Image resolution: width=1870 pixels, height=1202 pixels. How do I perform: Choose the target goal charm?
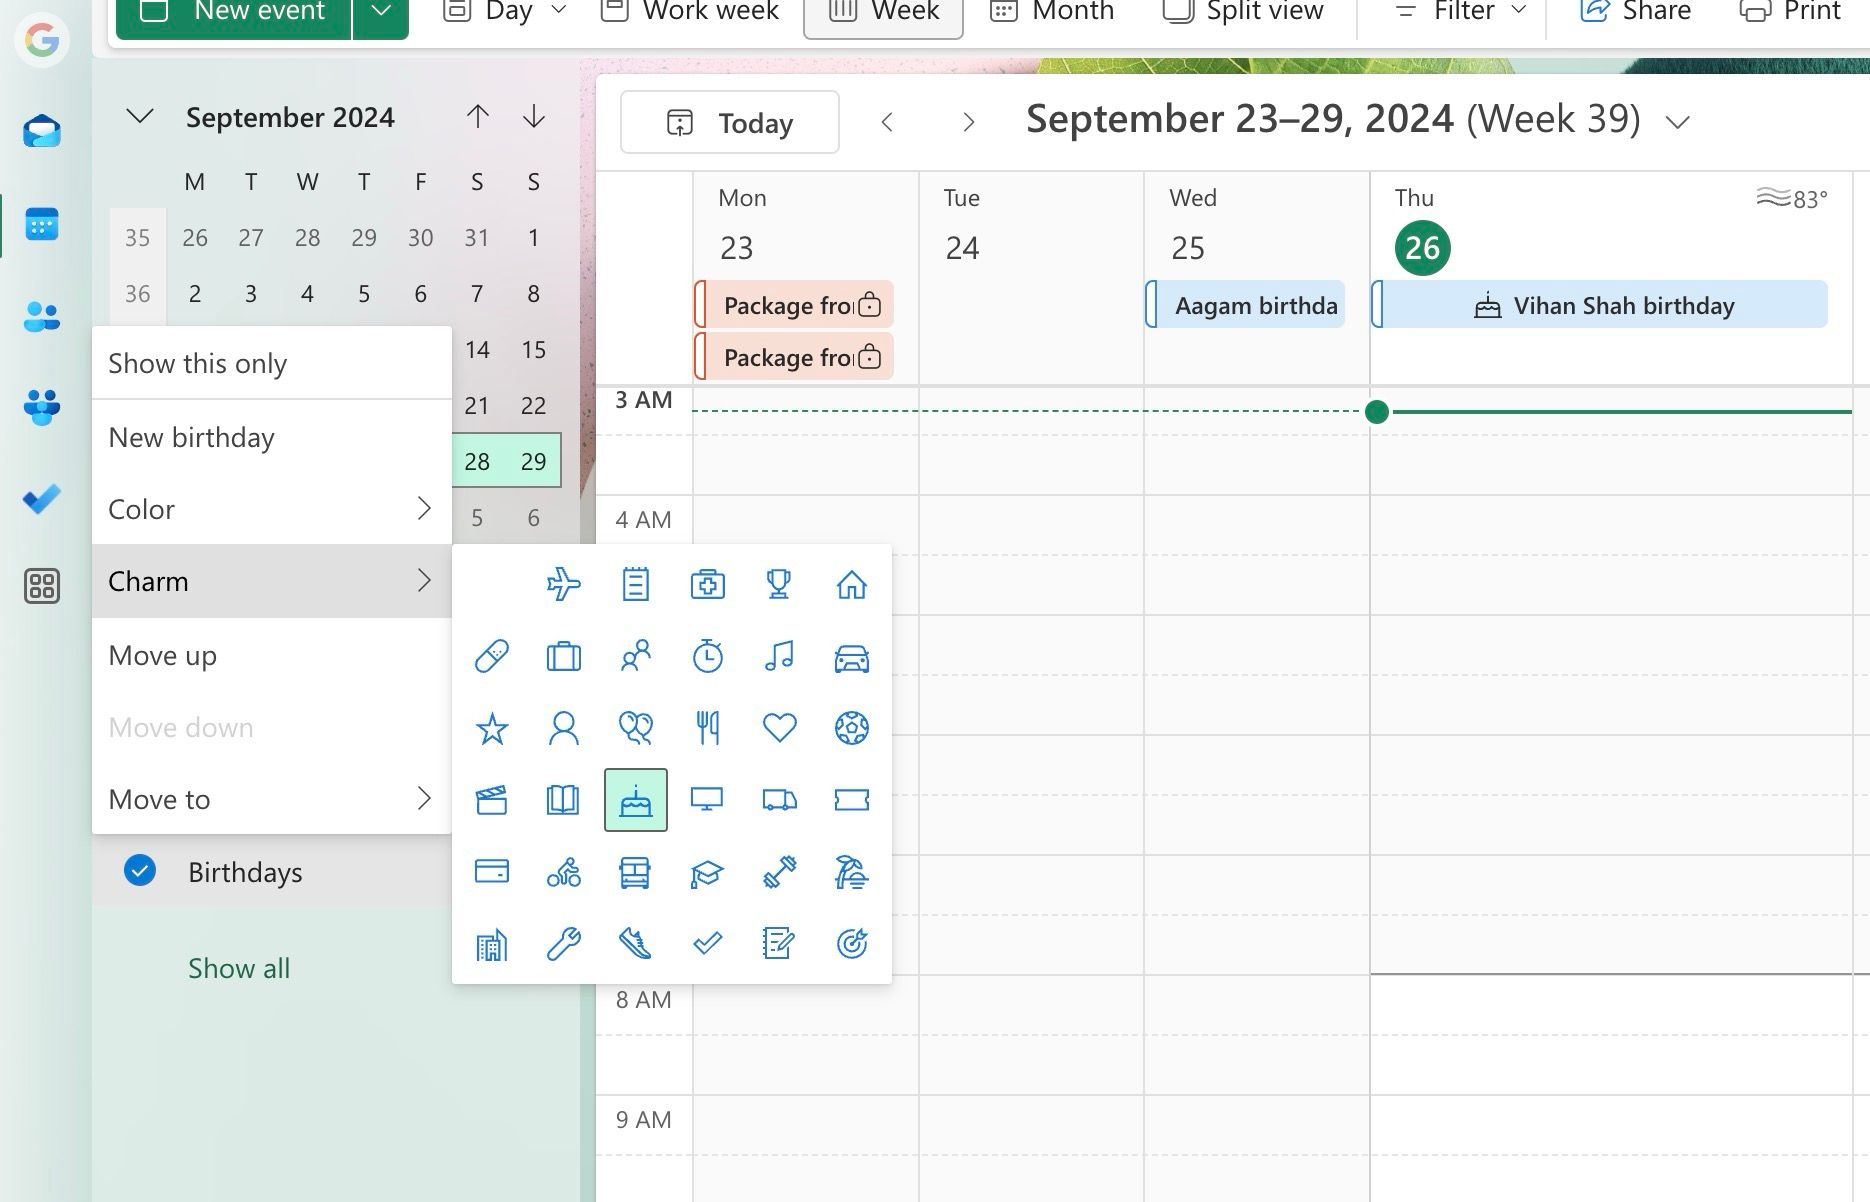852,944
